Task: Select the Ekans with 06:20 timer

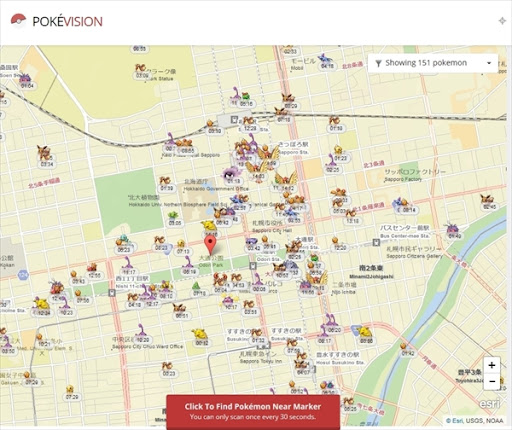Action: pyautogui.click(x=332, y=324)
